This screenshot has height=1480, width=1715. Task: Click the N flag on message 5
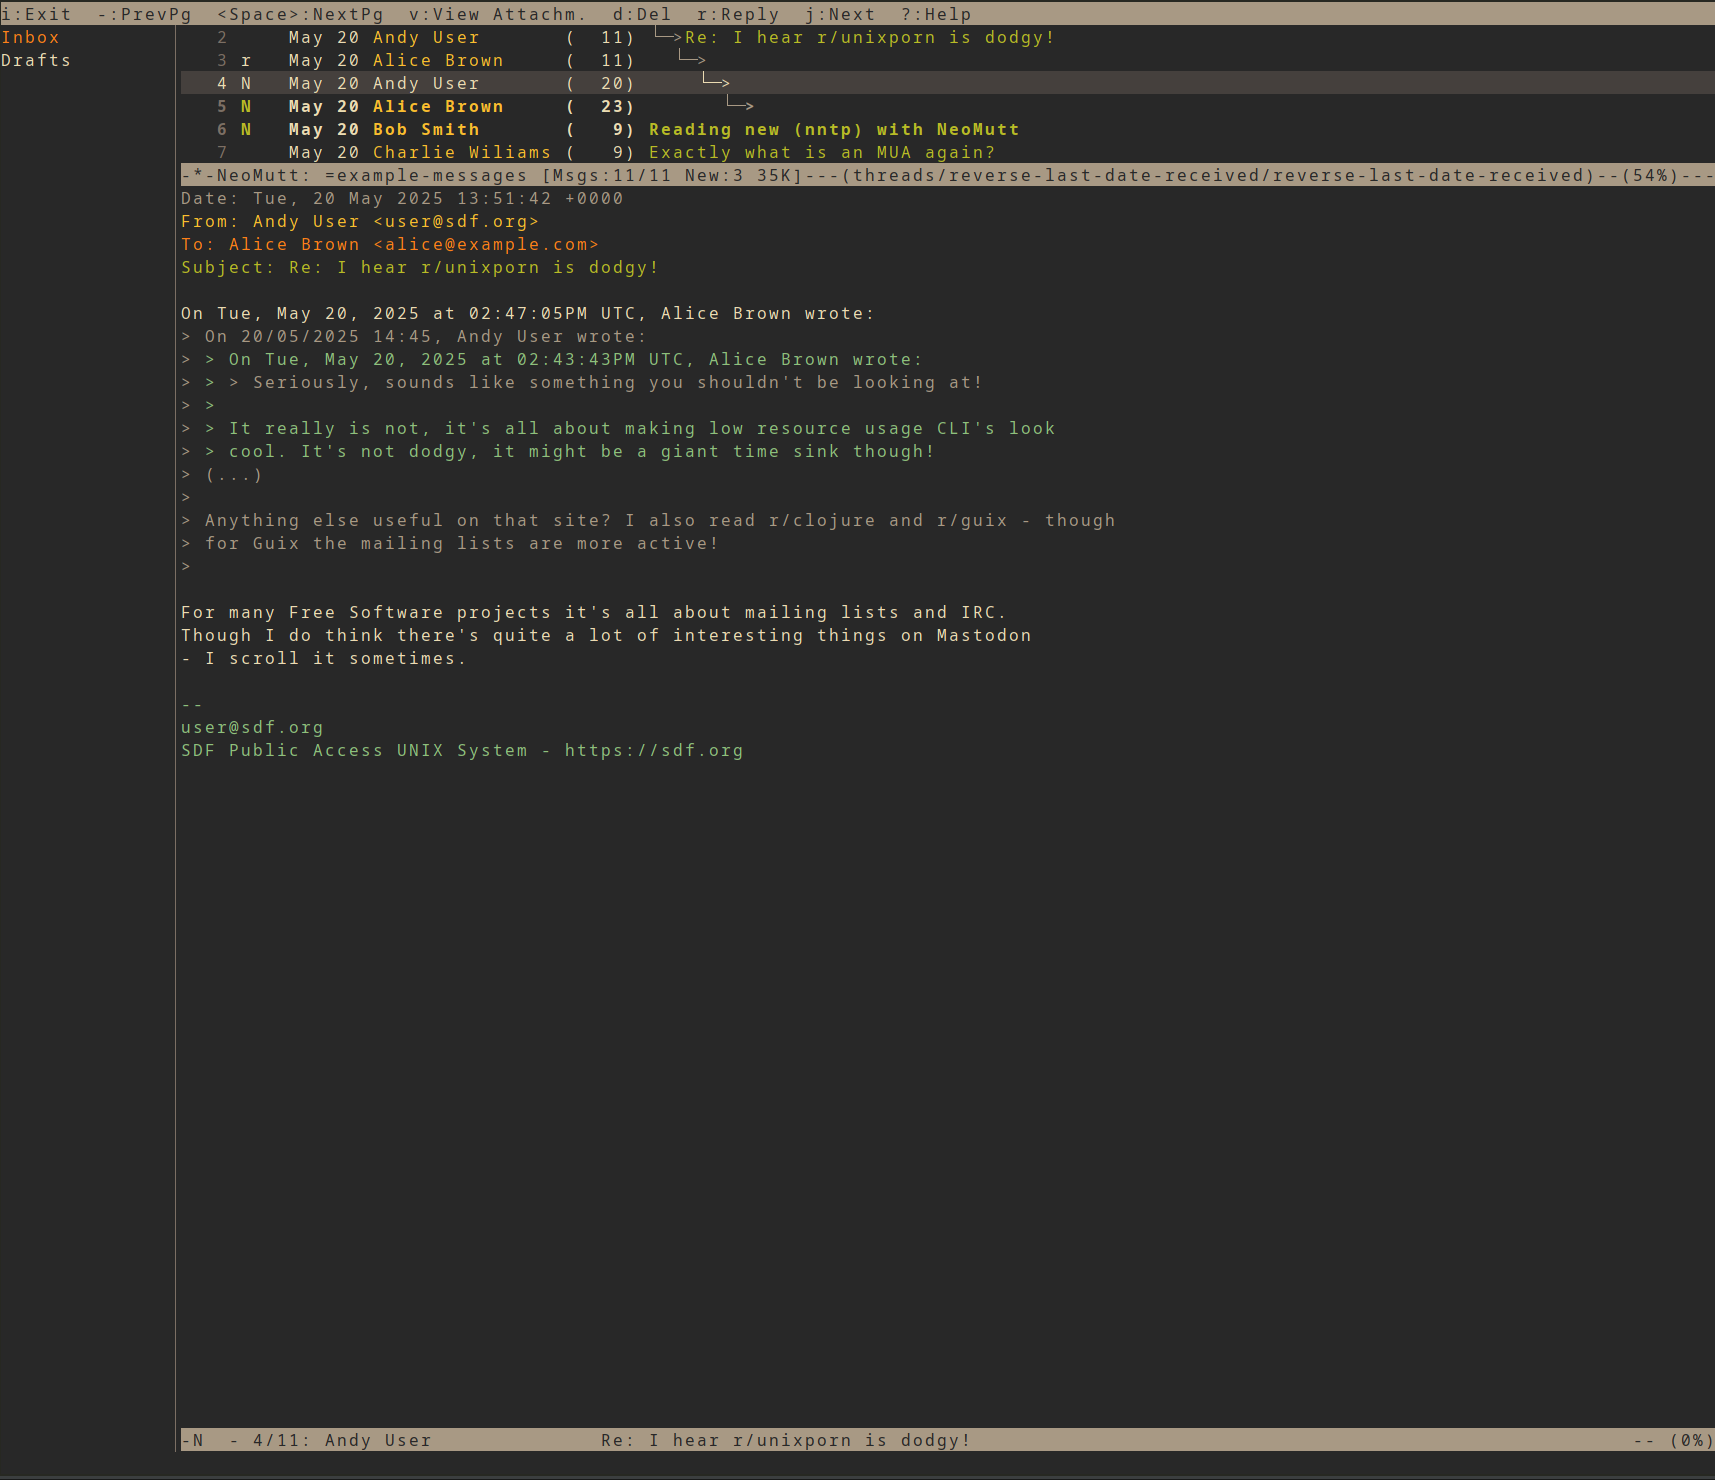tap(246, 106)
